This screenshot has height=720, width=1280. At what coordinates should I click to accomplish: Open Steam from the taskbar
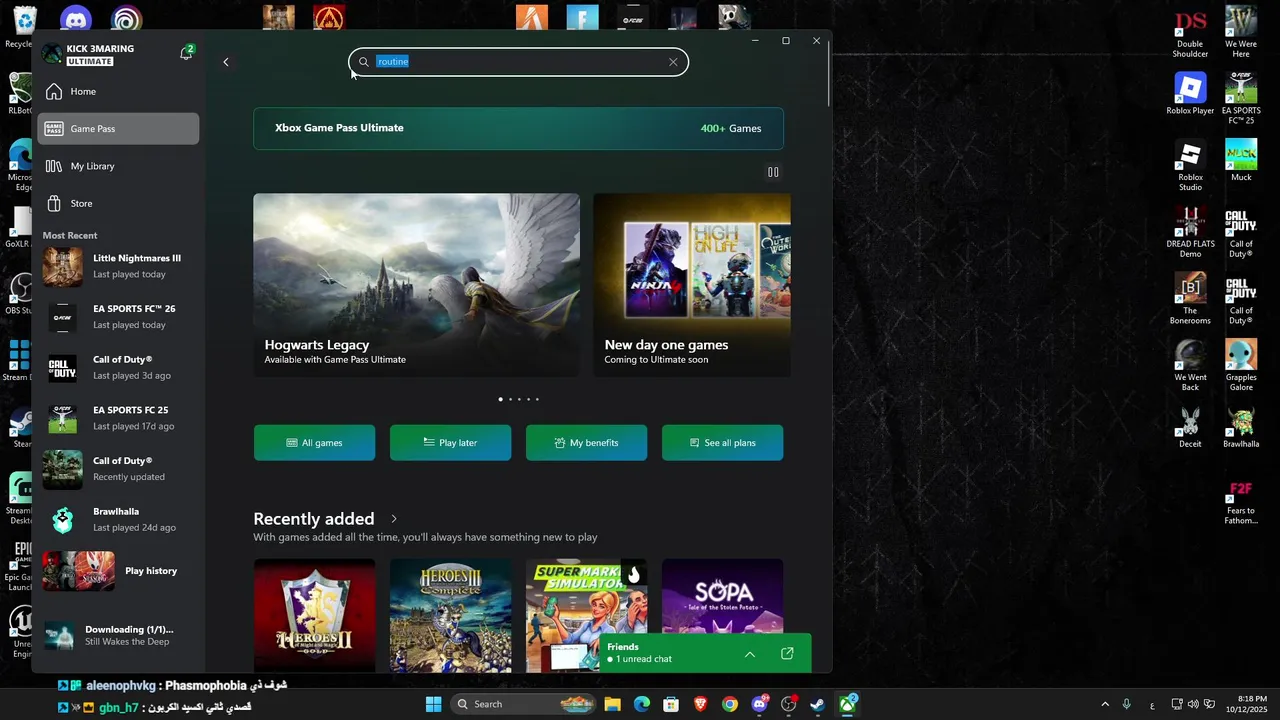(817, 704)
